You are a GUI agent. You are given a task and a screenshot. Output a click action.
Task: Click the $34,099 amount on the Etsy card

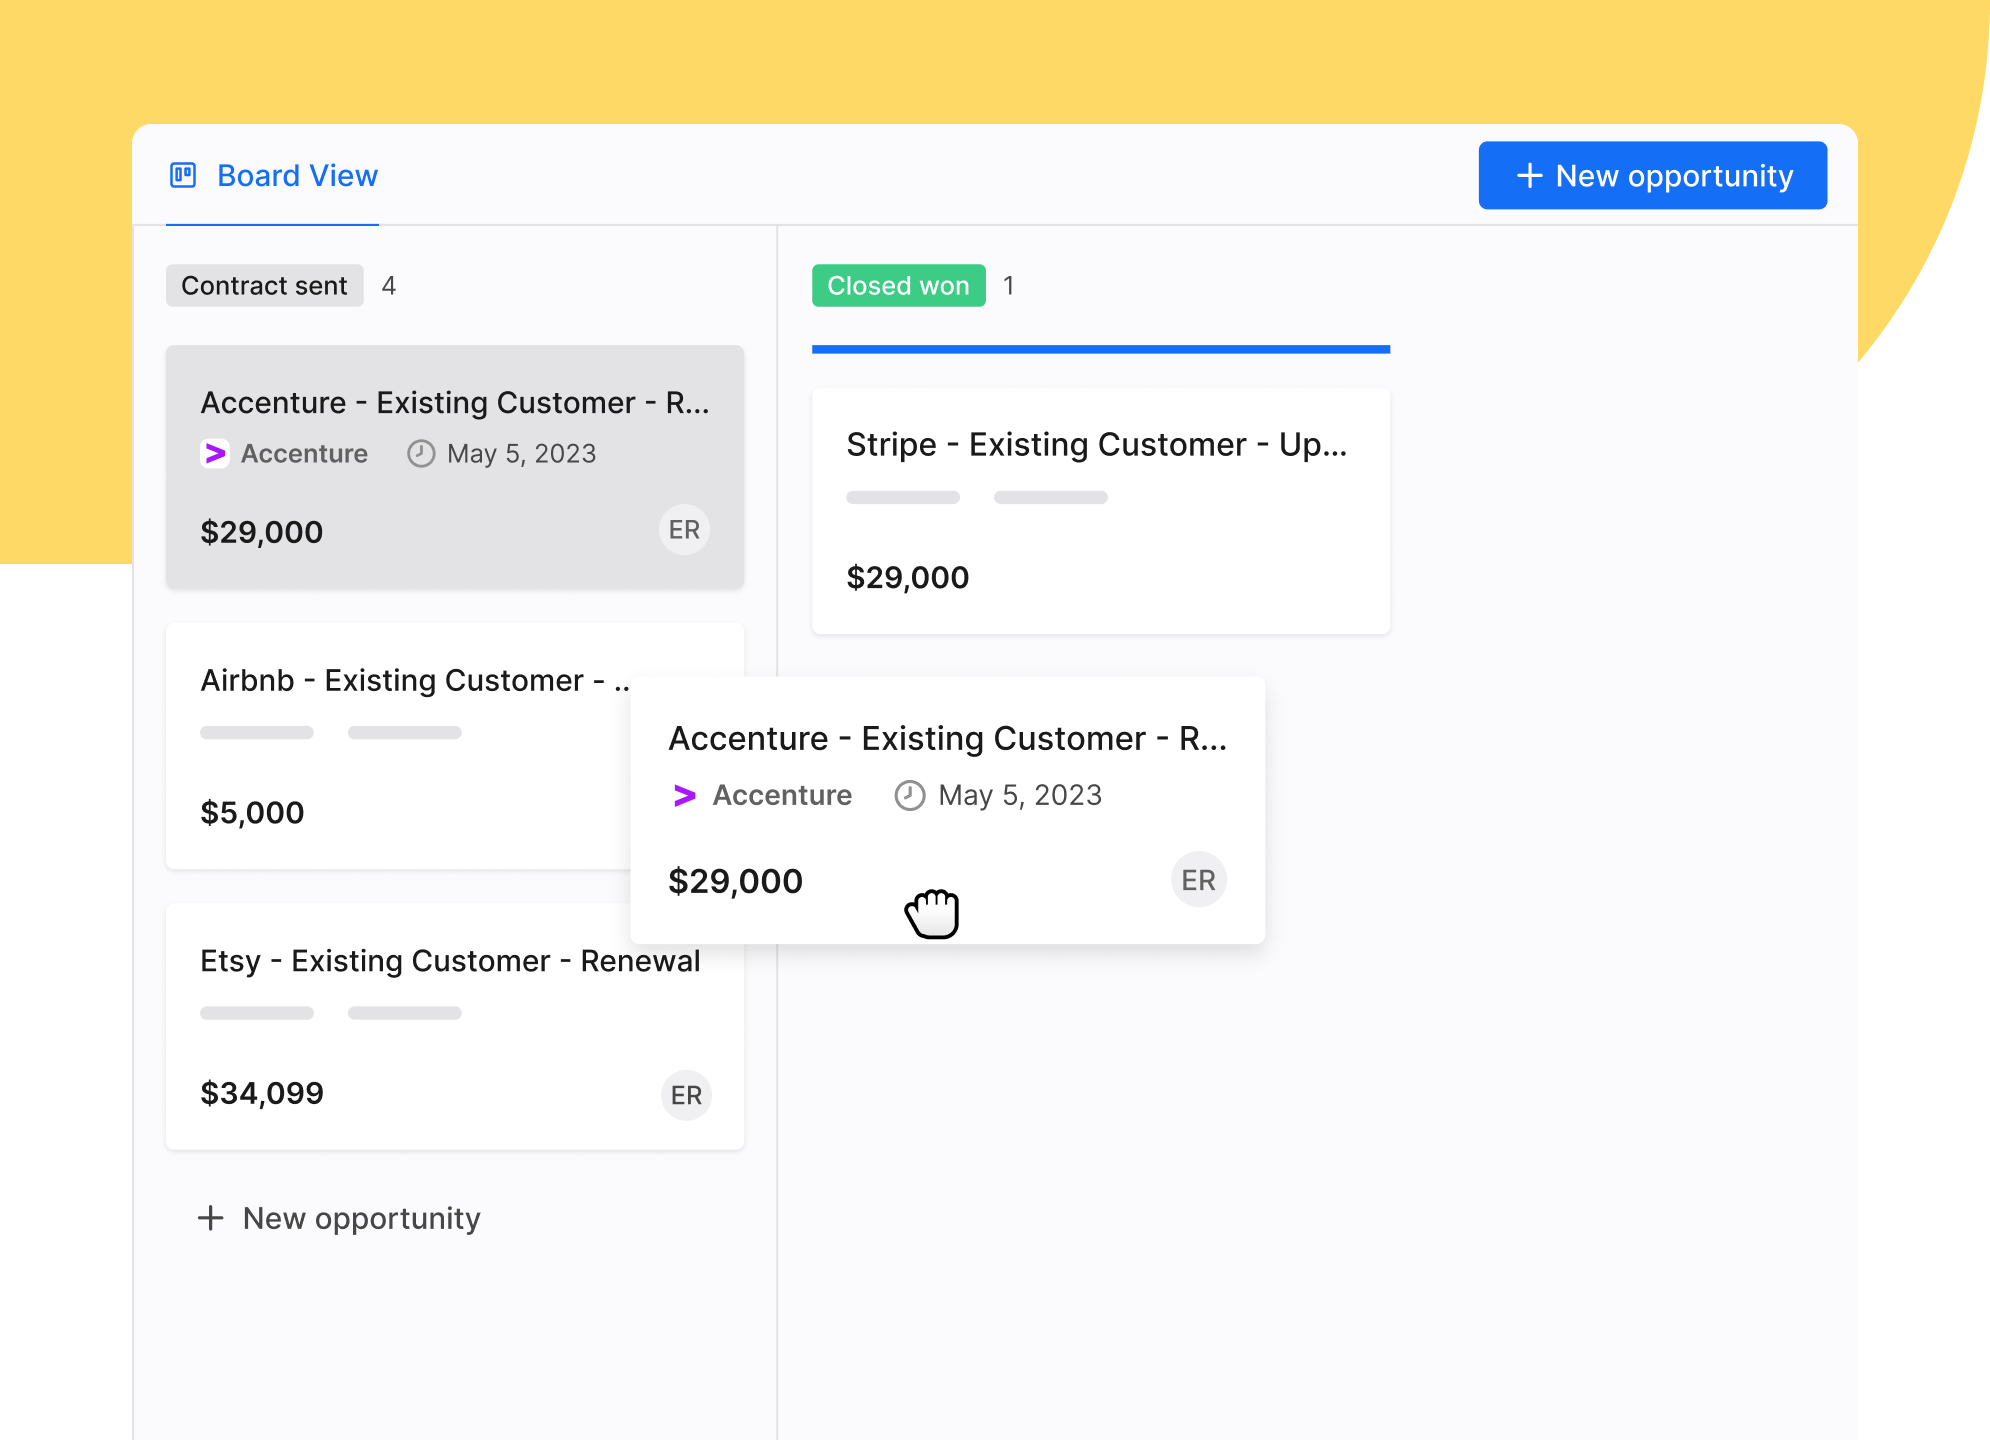click(262, 1092)
